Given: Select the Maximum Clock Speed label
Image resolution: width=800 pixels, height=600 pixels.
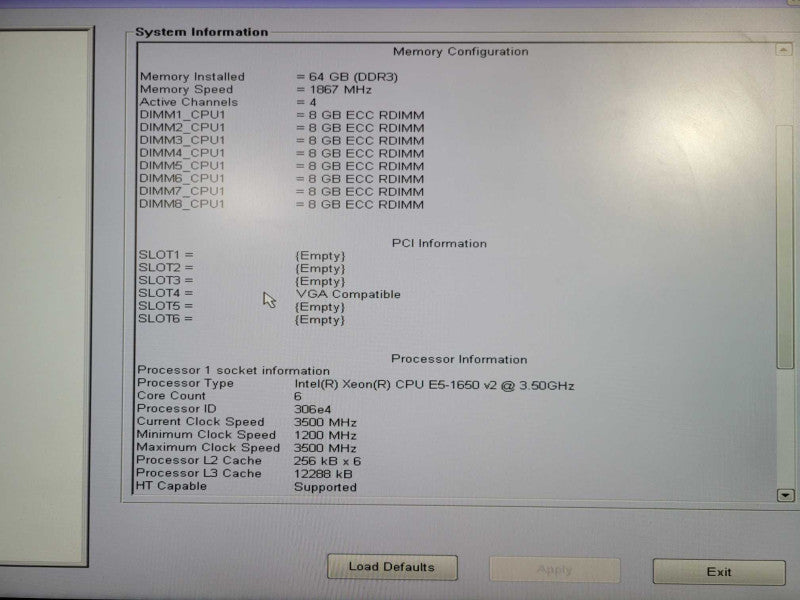Looking at the screenshot, I should [208, 447].
